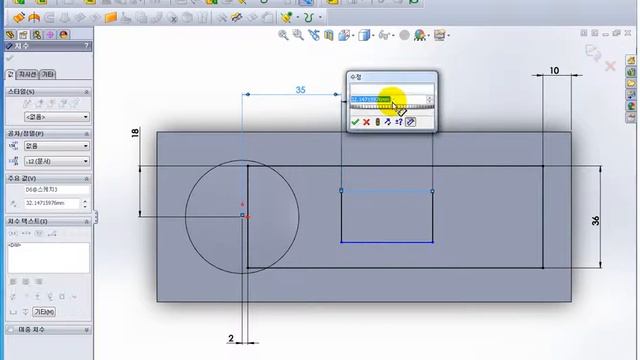Cancel with red X in Modify dialog
This screenshot has width=640, height=360.
point(367,122)
